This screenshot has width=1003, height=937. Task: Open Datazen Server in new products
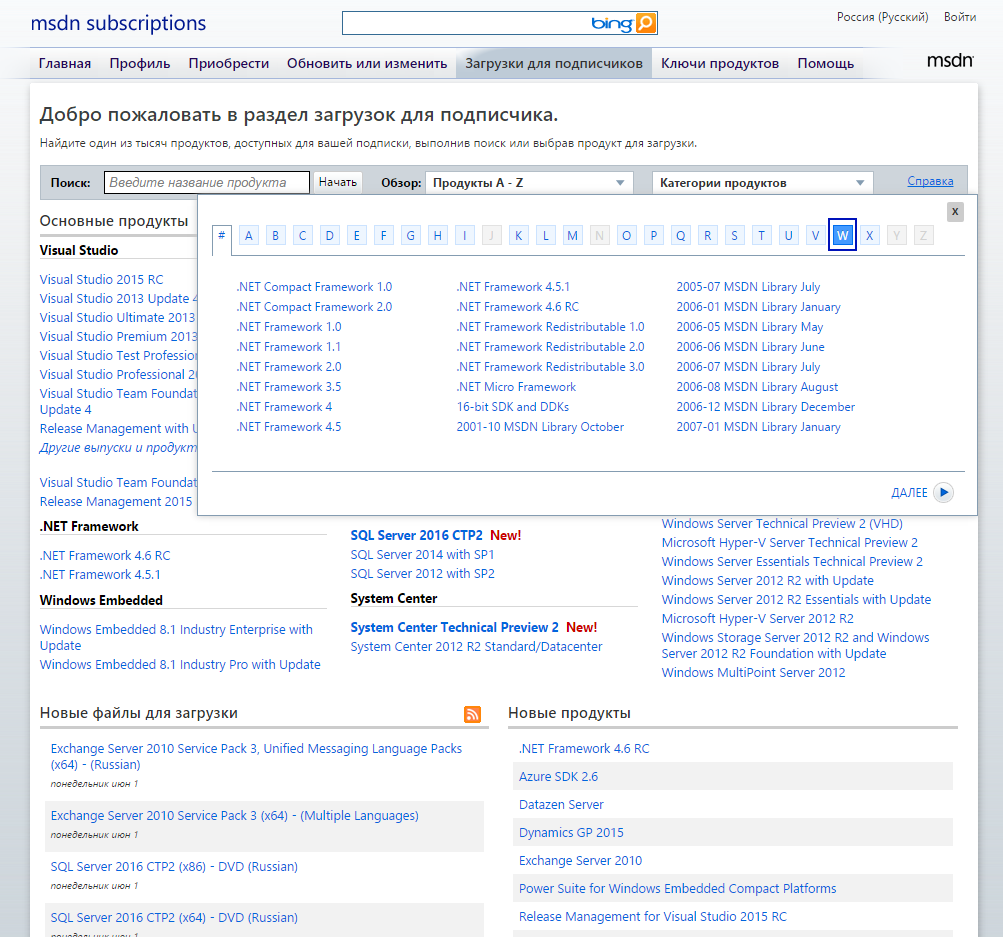[561, 805]
